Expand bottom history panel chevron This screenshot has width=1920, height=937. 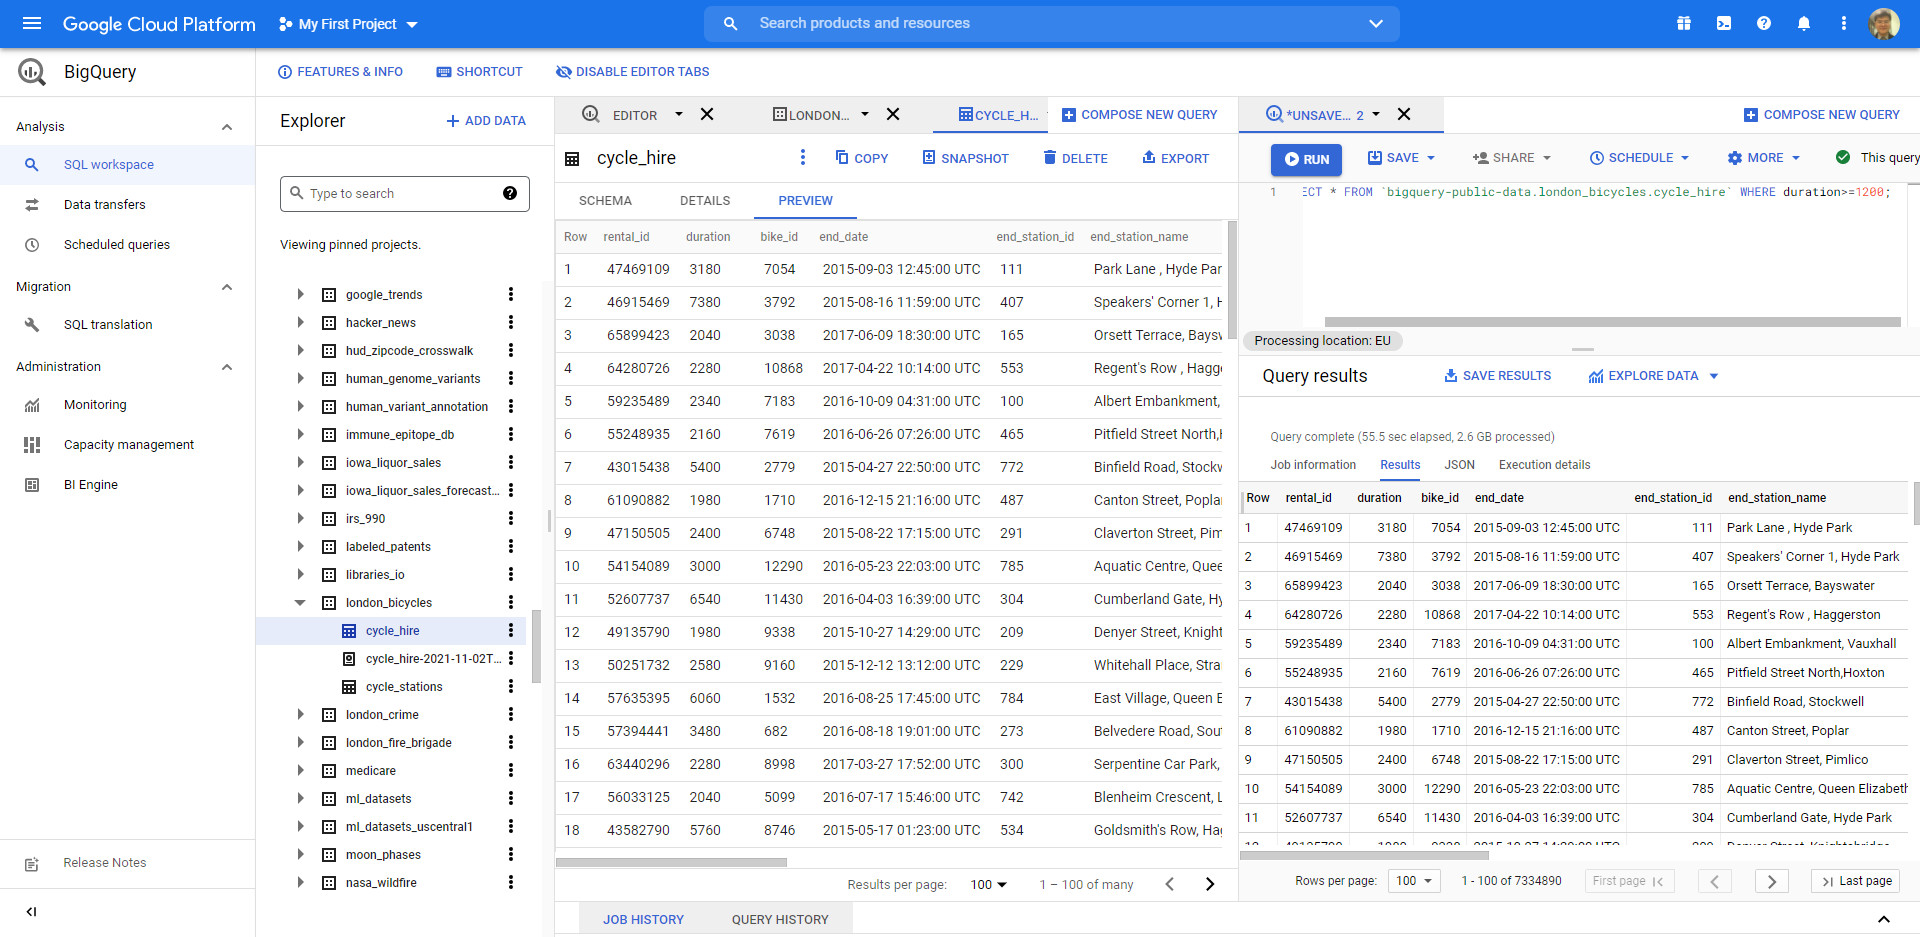pos(1884,919)
